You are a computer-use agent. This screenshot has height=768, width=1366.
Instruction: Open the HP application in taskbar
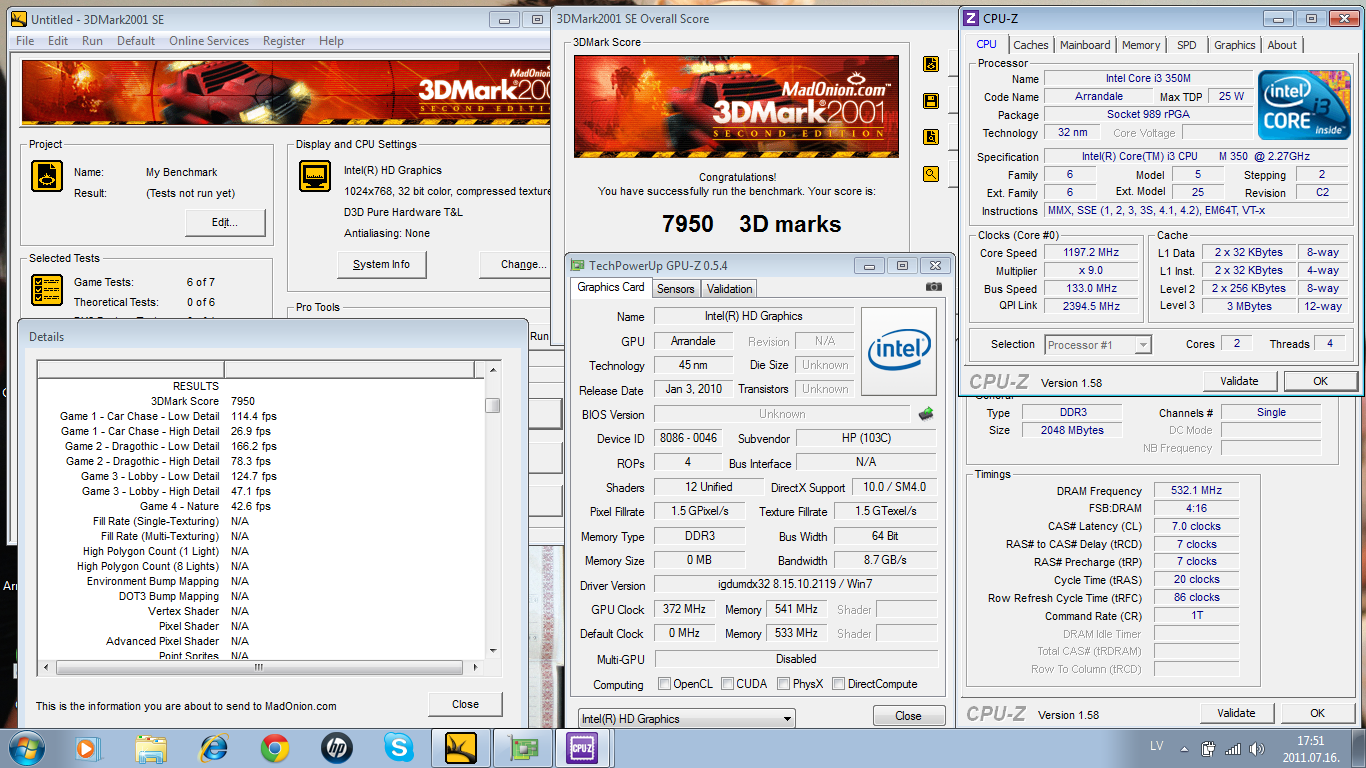(x=337, y=747)
